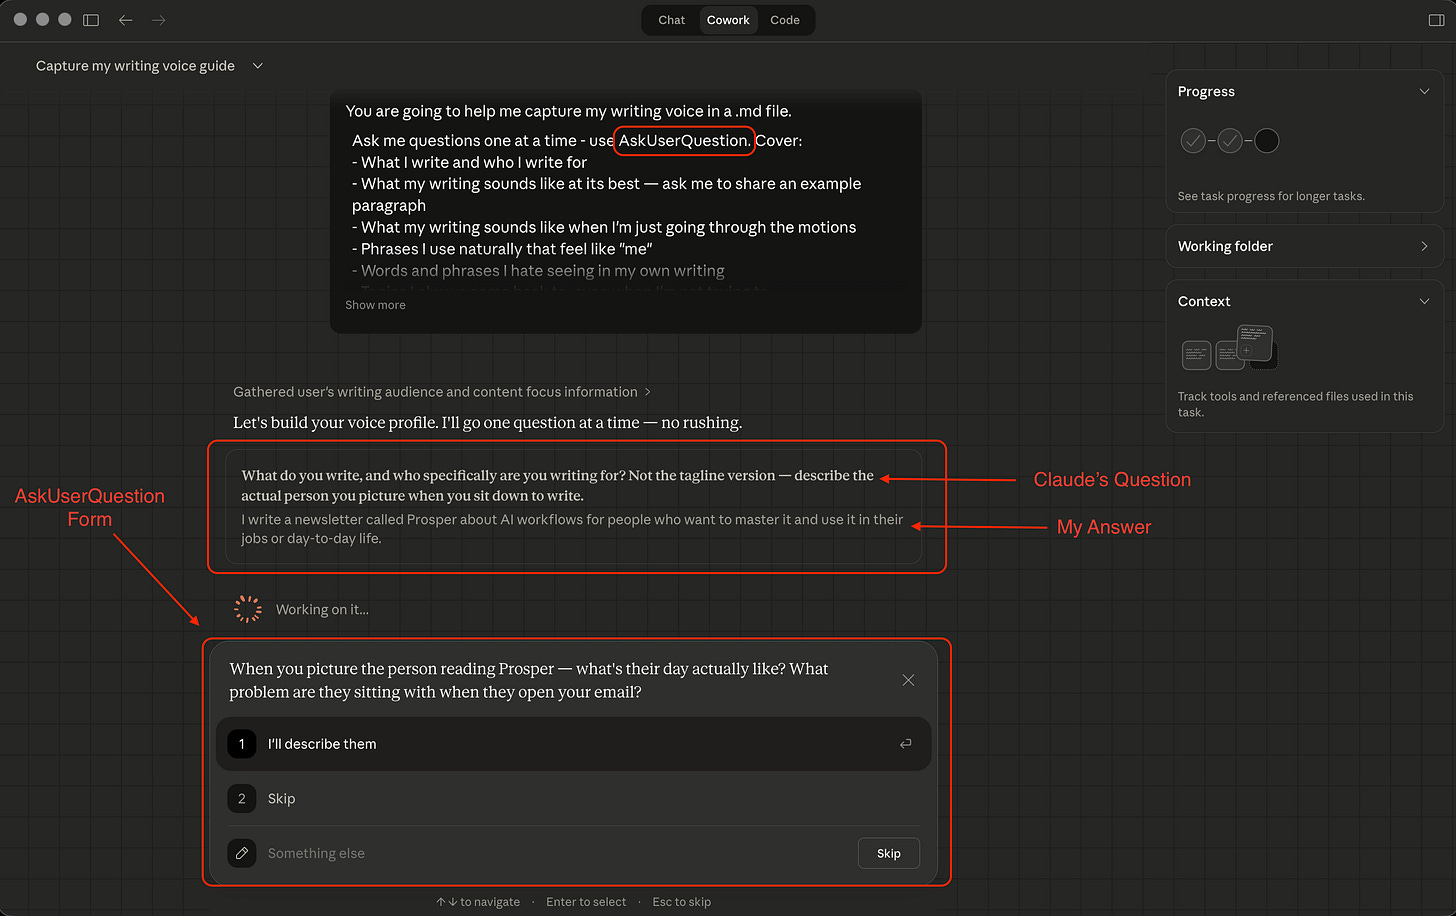This screenshot has width=1456, height=916.
Task: Click the second completed progress step circle
Action: [1230, 141]
